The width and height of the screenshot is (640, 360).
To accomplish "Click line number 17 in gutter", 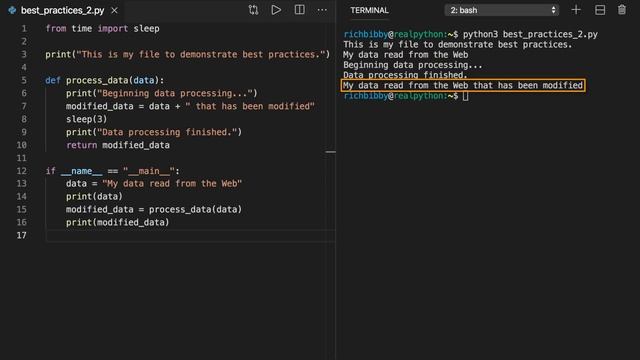I will click(22, 236).
